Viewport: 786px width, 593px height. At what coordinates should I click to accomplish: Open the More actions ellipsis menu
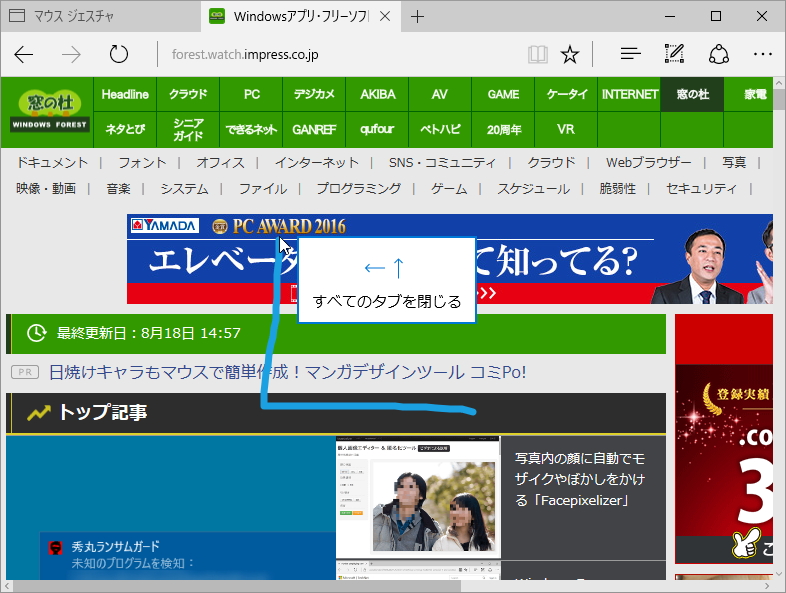coord(762,54)
